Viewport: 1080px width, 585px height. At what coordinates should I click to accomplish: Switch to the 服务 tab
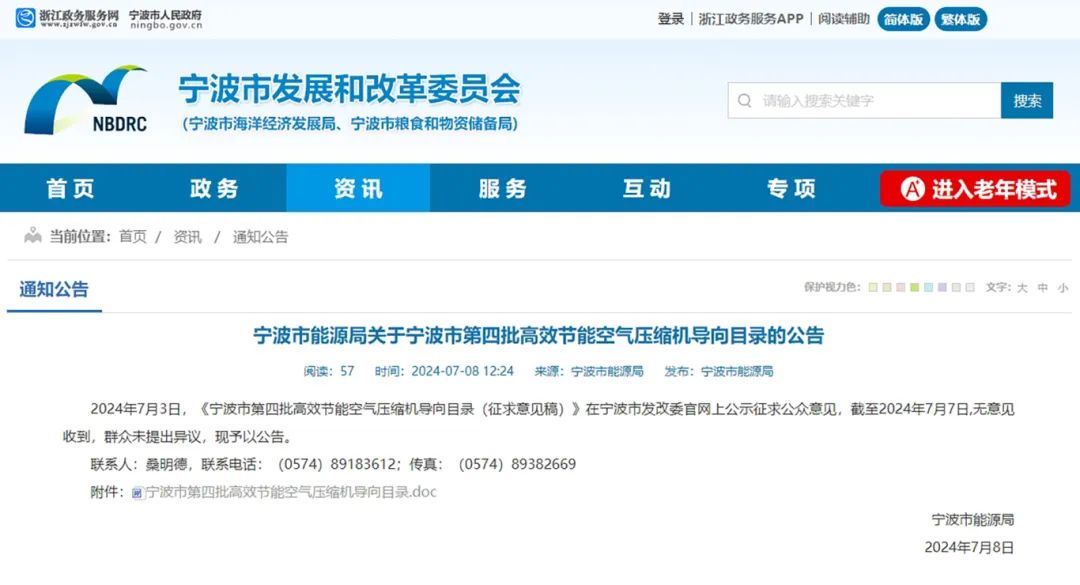(x=502, y=187)
